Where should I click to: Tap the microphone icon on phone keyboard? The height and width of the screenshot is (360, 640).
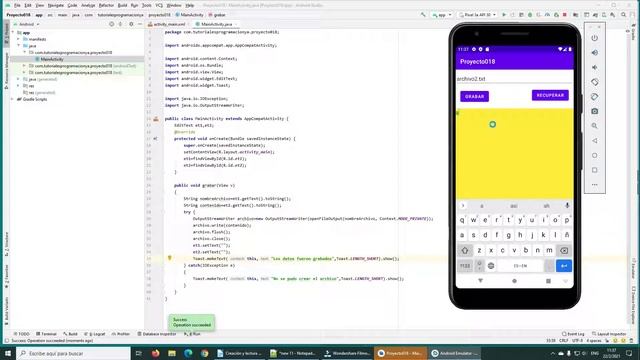pyautogui.click(x=567, y=206)
